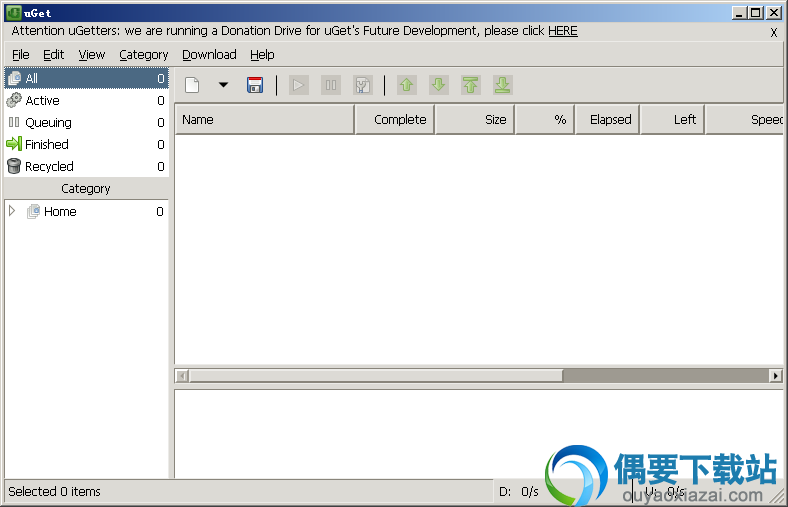The width and height of the screenshot is (788, 507).
Task: Click the Elapsed column header
Action: 608,120
